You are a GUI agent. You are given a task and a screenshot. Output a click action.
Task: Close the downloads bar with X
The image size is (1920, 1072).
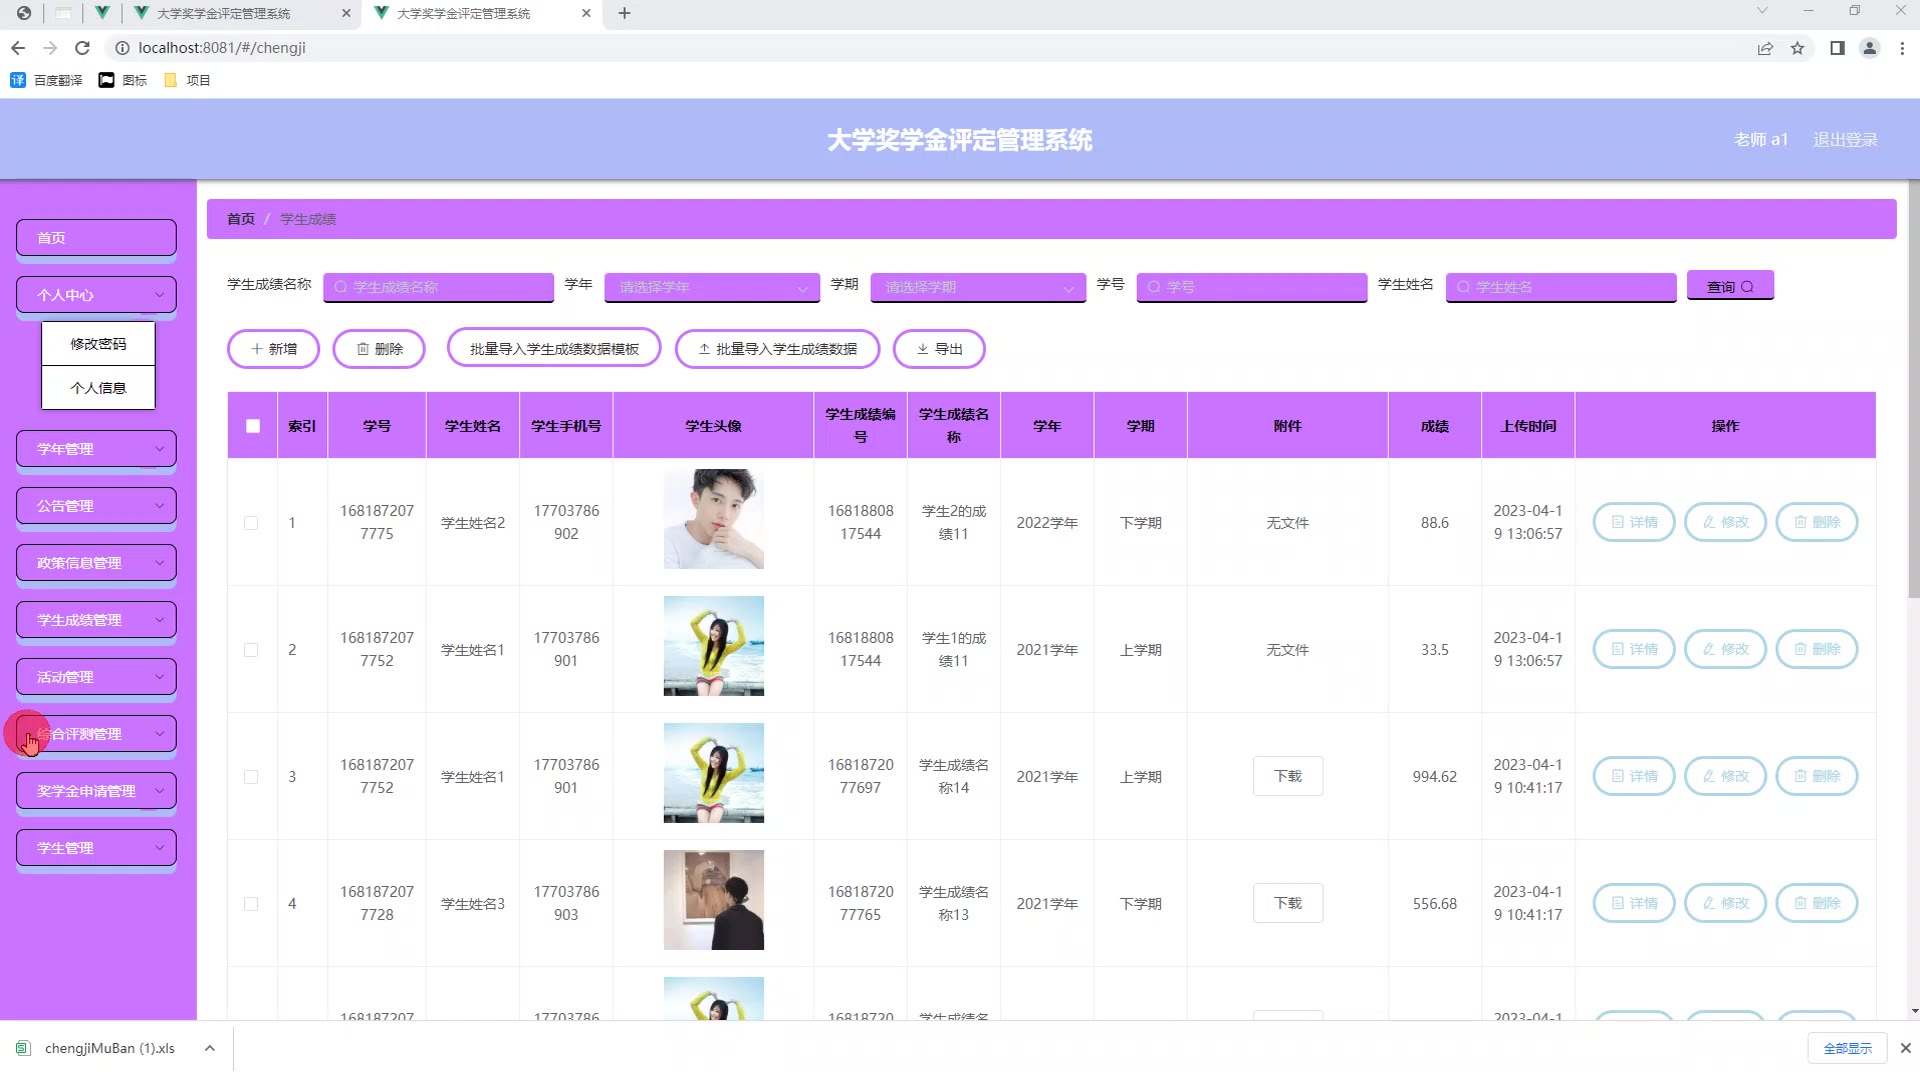pos(1905,1048)
